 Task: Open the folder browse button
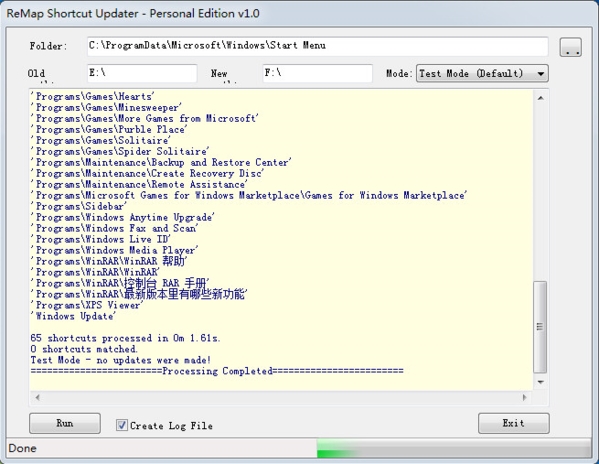coord(571,47)
